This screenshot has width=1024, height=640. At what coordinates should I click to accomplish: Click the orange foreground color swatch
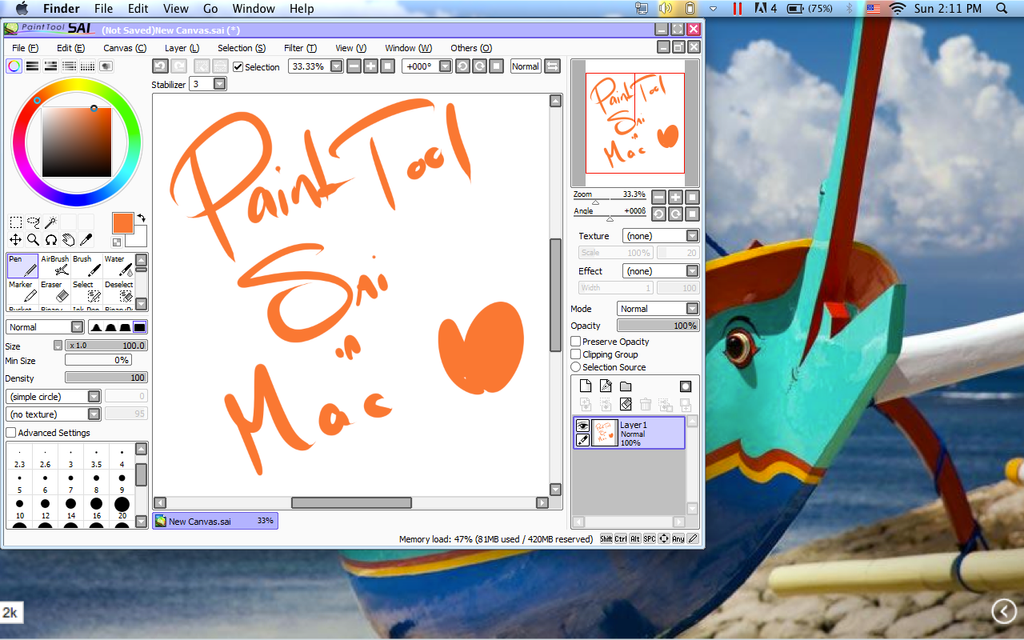tap(123, 223)
